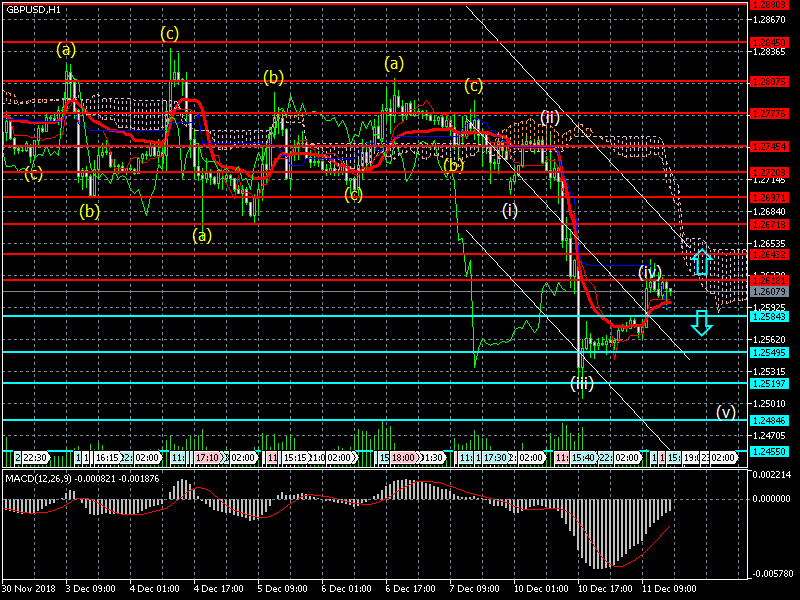Image resolution: width=800 pixels, height=600 pixels.
Task: Click the 5 Dec 09:00 time label
Action: tap(283, 589)
